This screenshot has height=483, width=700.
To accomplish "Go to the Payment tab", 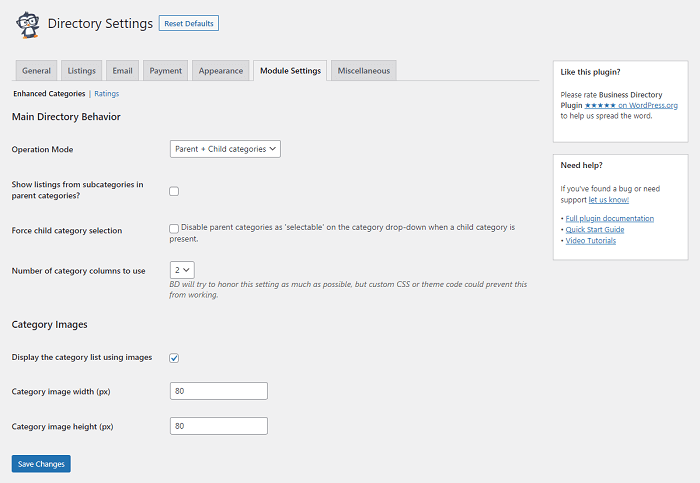I will 166,71.
